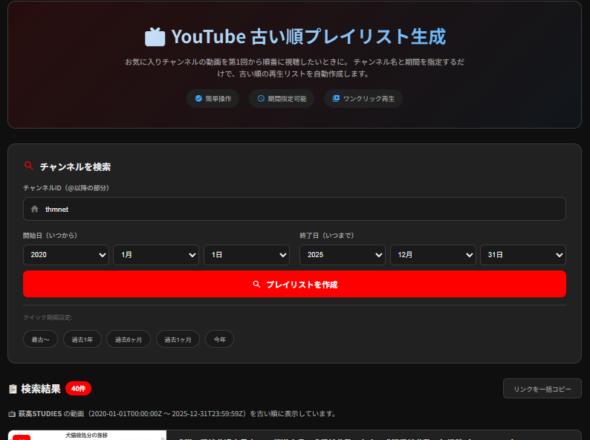Click the YouTube 古い順プレイリスト生成 heading
The height and width of the screenshot is (440, 590).
[309, 37]
